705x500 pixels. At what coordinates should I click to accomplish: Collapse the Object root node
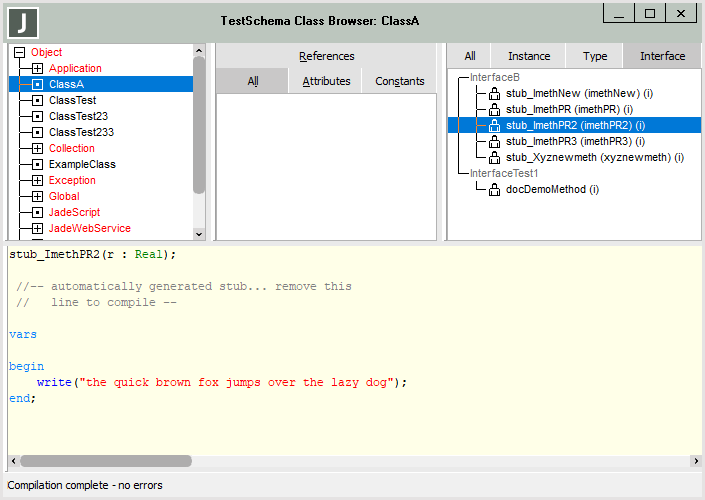[19, 53]
